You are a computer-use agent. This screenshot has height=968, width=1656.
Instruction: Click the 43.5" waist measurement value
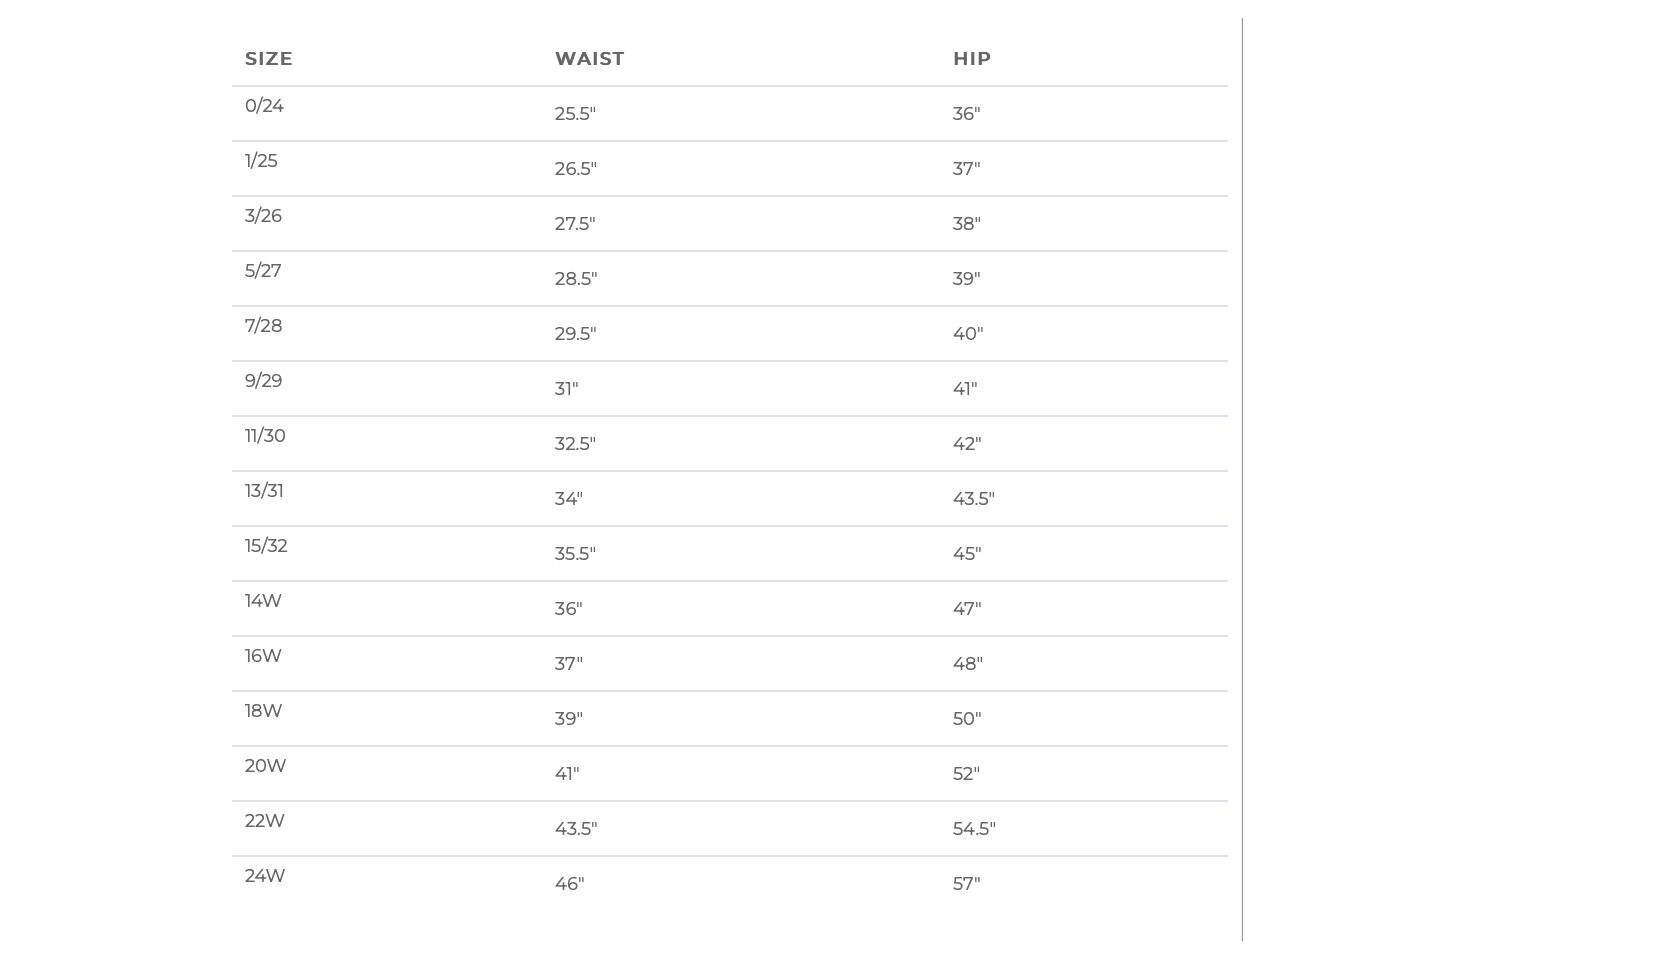click(x=576, y=829)
